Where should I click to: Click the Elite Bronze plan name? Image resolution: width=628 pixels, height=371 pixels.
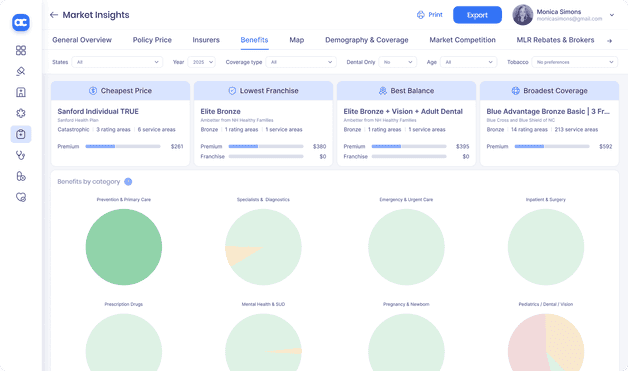pyautogui.click(x=221, y=111)
